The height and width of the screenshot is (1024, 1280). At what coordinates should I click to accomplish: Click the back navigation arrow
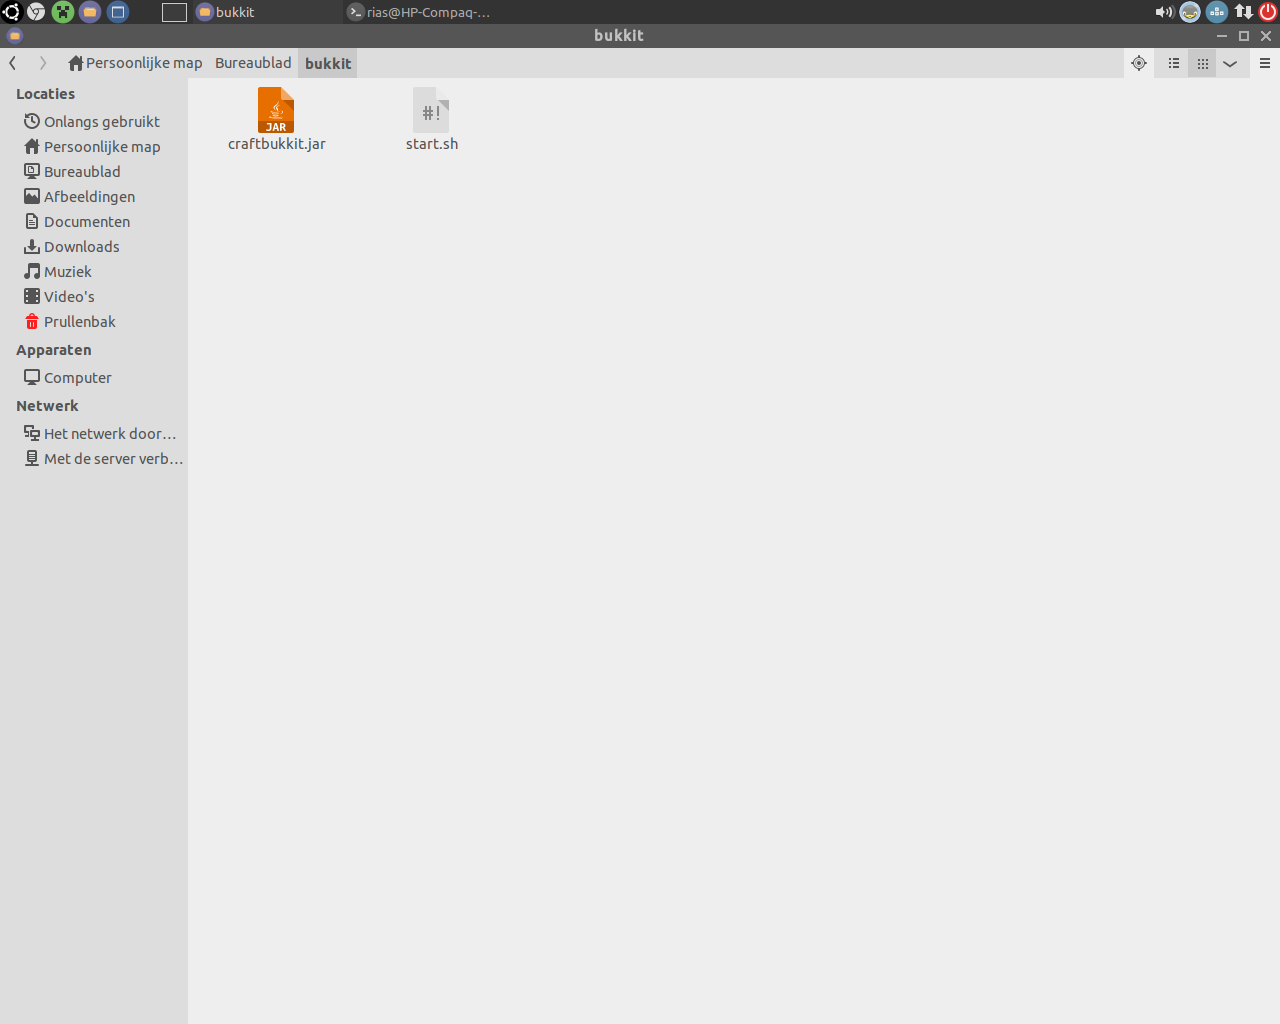point(12,63)
